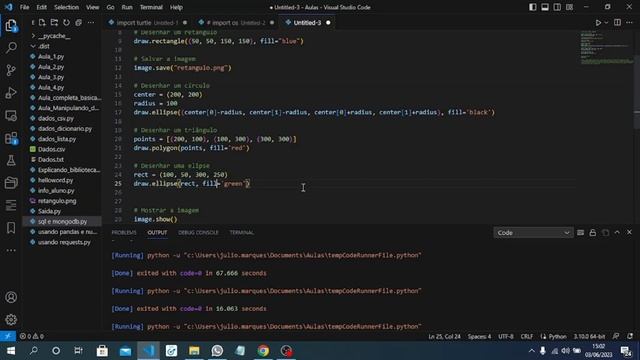Click New File icon in explorer header
Viewport: 640px width, 360px height.
(x=42, y=22)
